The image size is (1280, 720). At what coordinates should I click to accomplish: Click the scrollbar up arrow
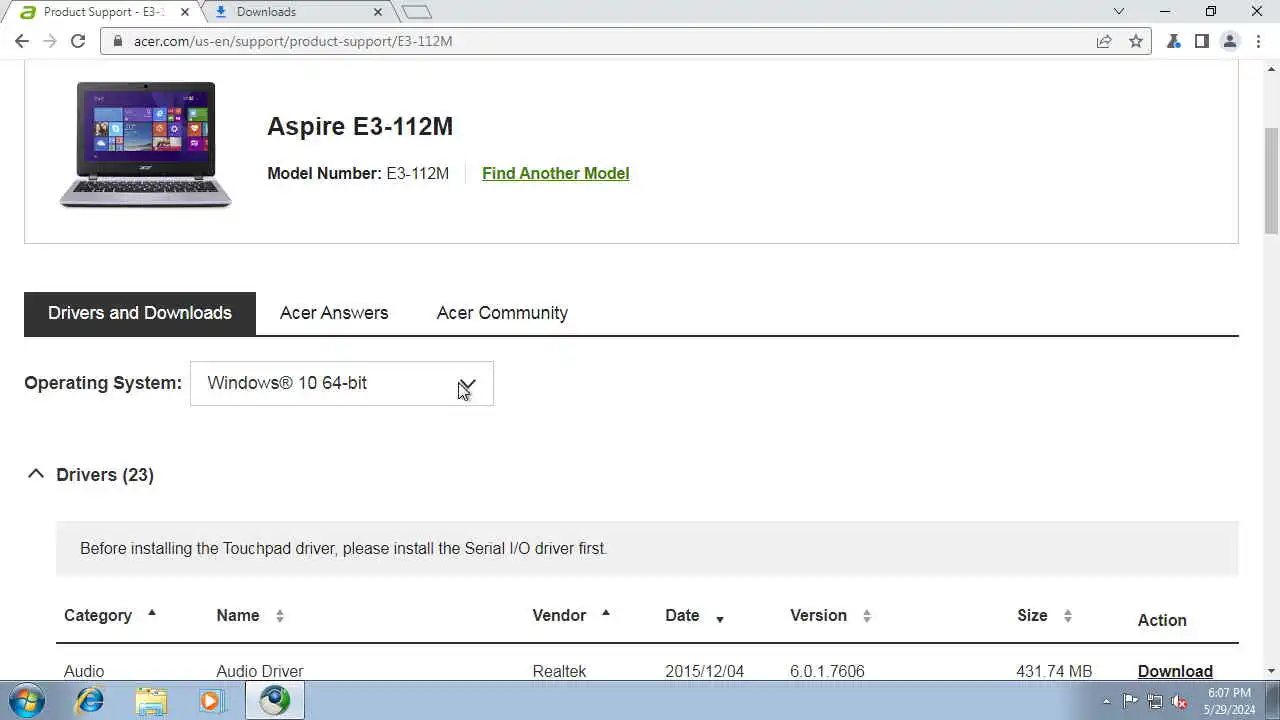1271,68
